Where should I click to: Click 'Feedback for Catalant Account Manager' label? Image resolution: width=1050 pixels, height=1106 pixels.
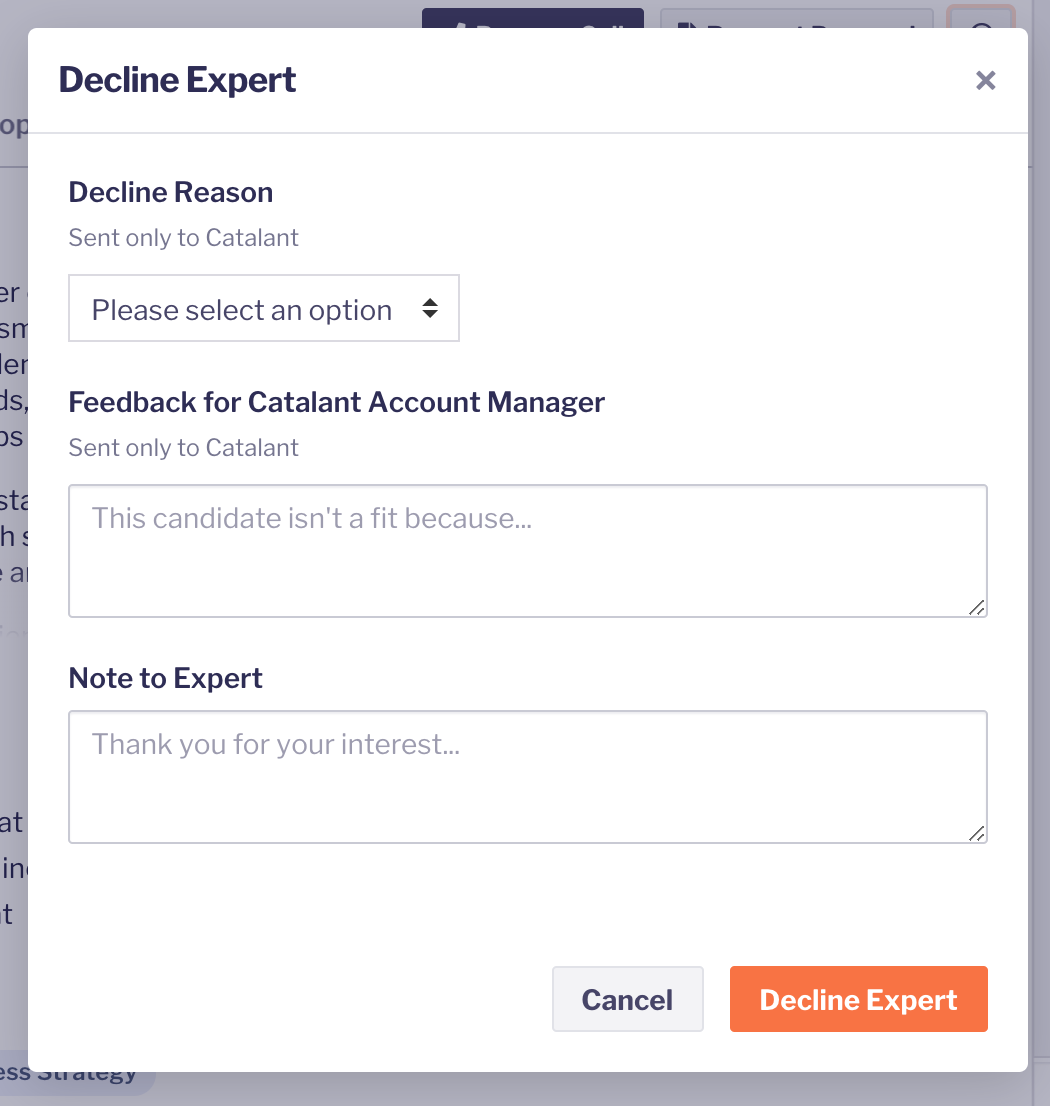(336, 403)
